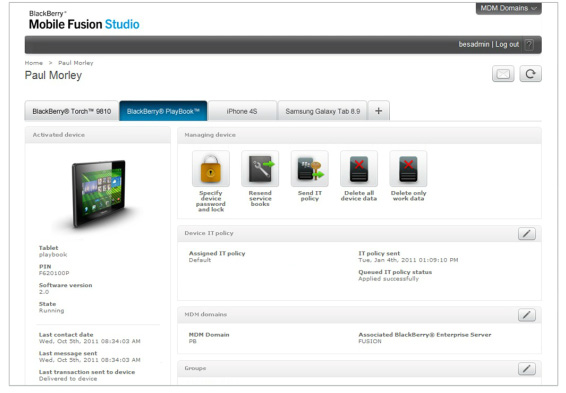Click the help question mark icon
This screenshot has height=393, width=566.
[x=529, y=45]
